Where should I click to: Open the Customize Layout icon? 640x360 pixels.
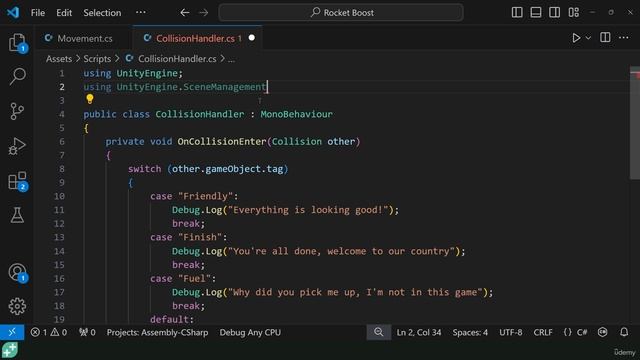(573, 13)
